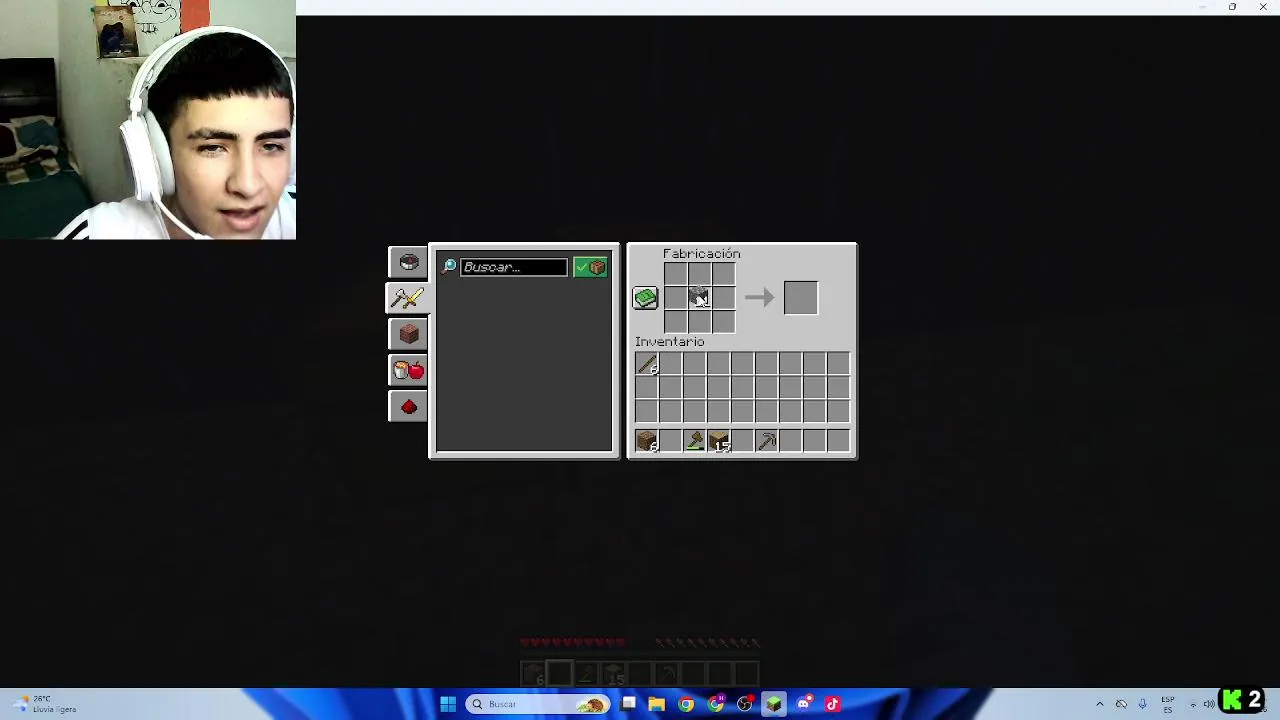This screenshot has height=720, width=1280.
Task: Select the building blocks recipe tab
Action: click(x=408, y=334)
